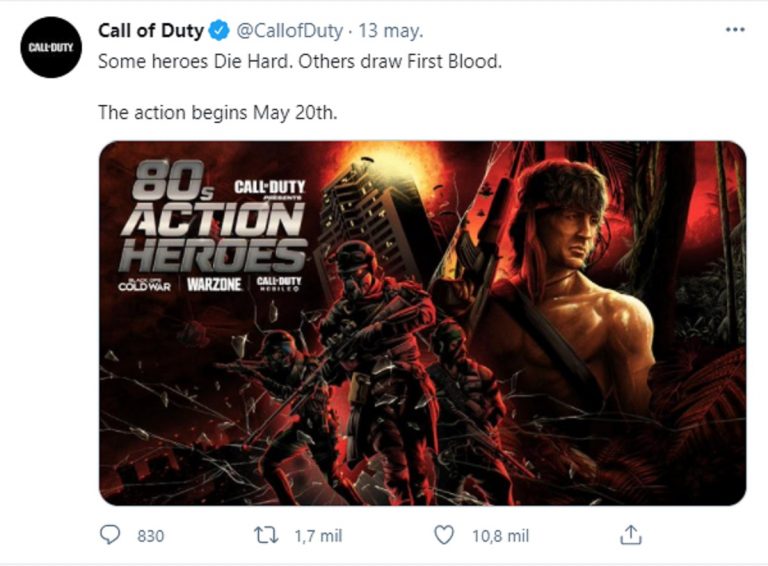The image size is (768, 566).
Task: Click the Call of Duty profile avatar
Action: (x=49, y=47)
